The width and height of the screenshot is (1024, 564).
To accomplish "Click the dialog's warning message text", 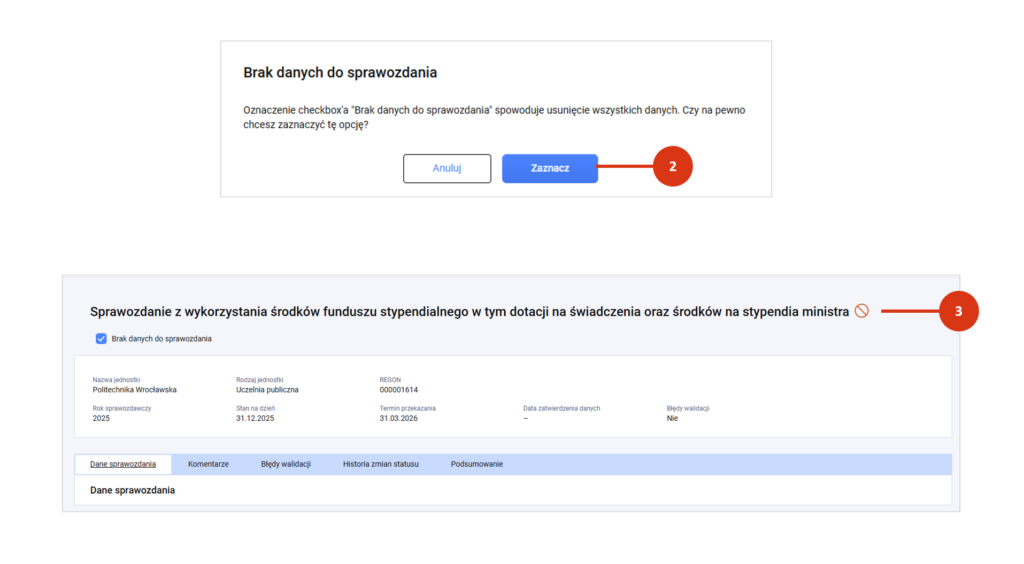I will pyautogui.click(x=494, y=117).
